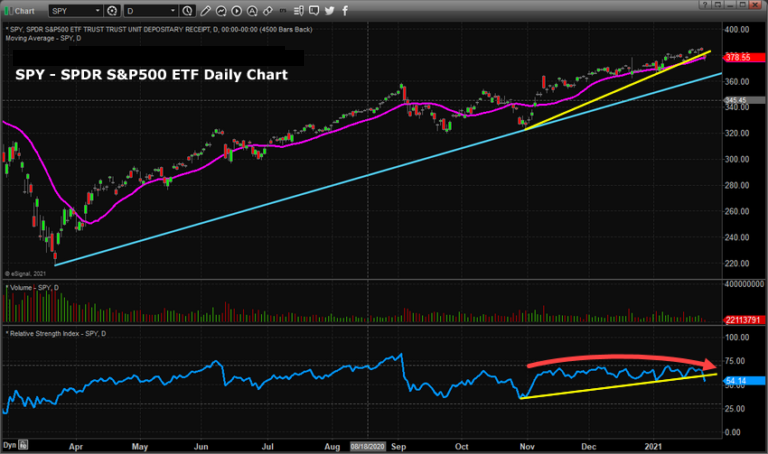Click the 08/18/2020 date cursor marker

coord(368,447)
